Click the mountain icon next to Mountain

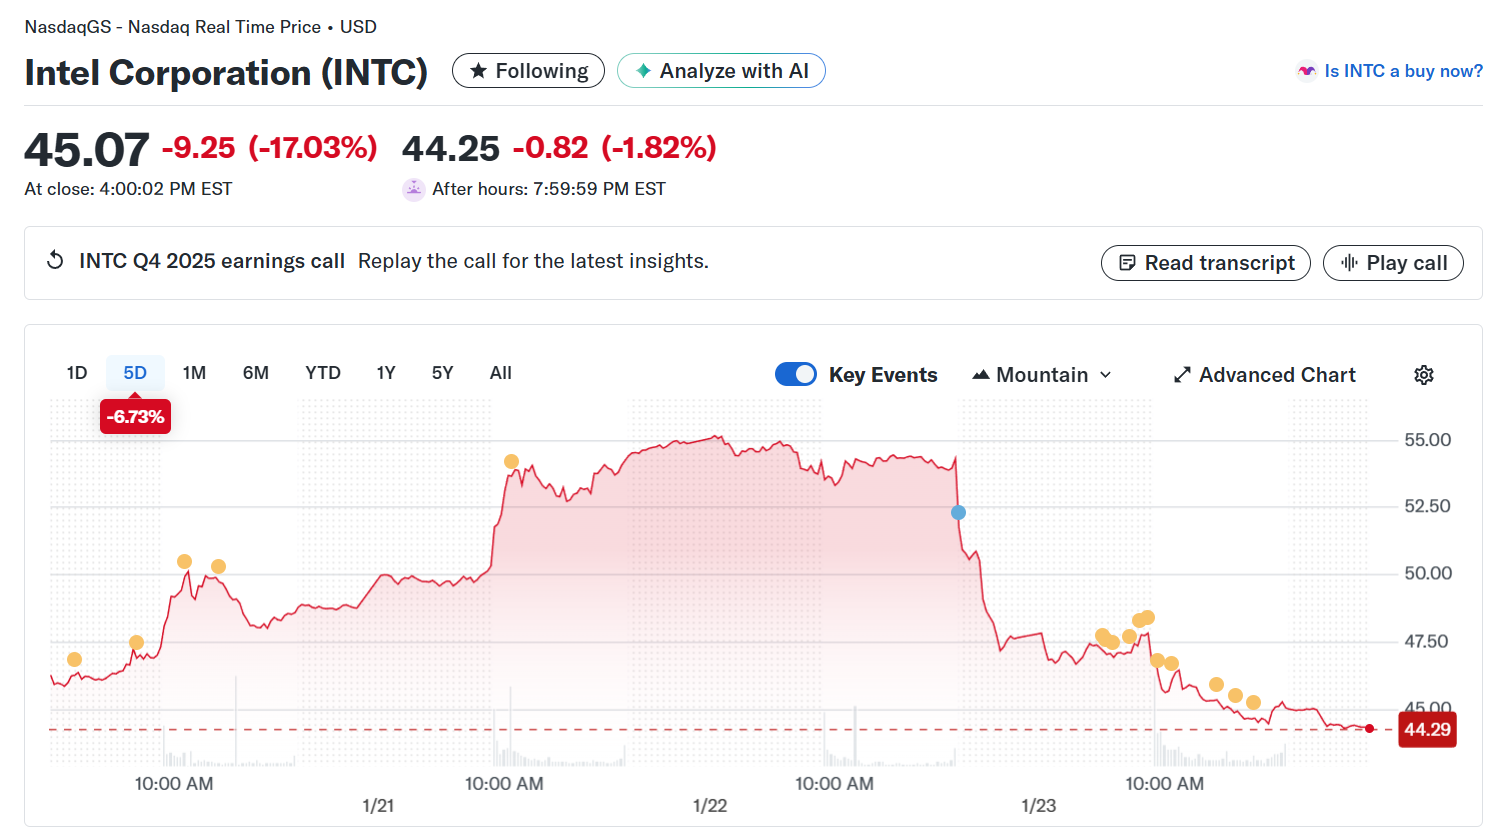(x=981, y=375)
